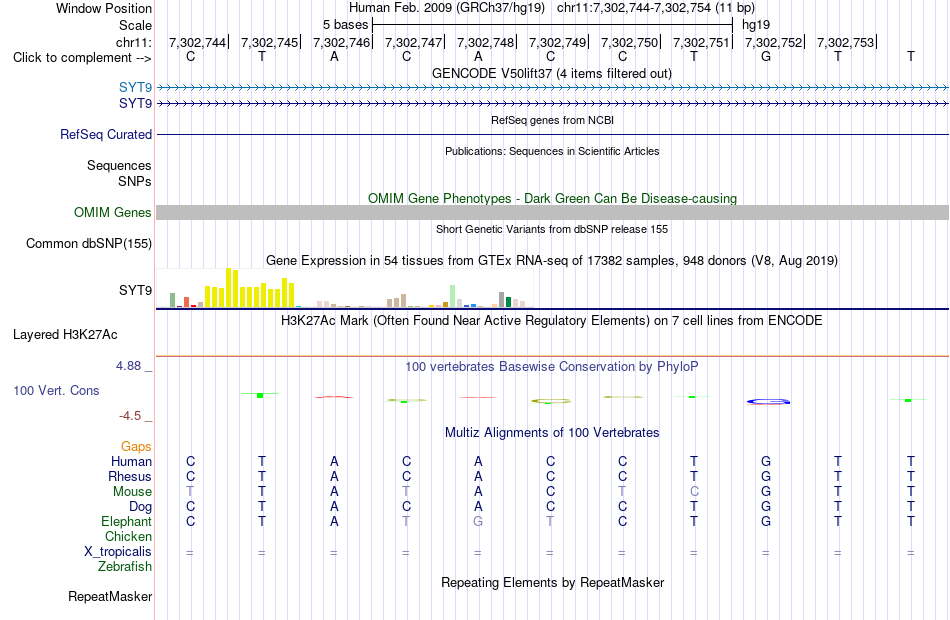
Task: Click the 7,302,744 position on the chr11 ruler
Action: tap(198, 42)
